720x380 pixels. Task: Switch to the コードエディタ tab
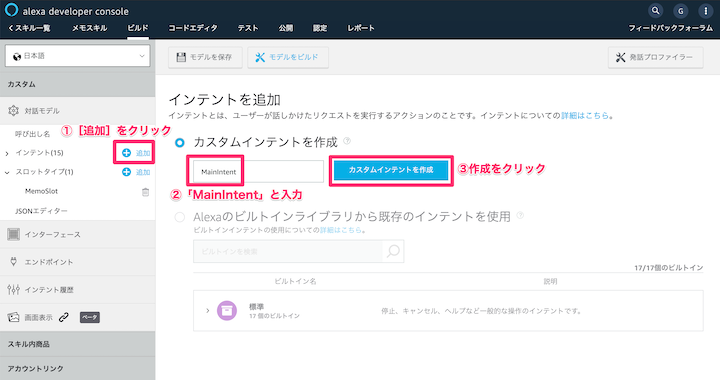pos(193,28)
